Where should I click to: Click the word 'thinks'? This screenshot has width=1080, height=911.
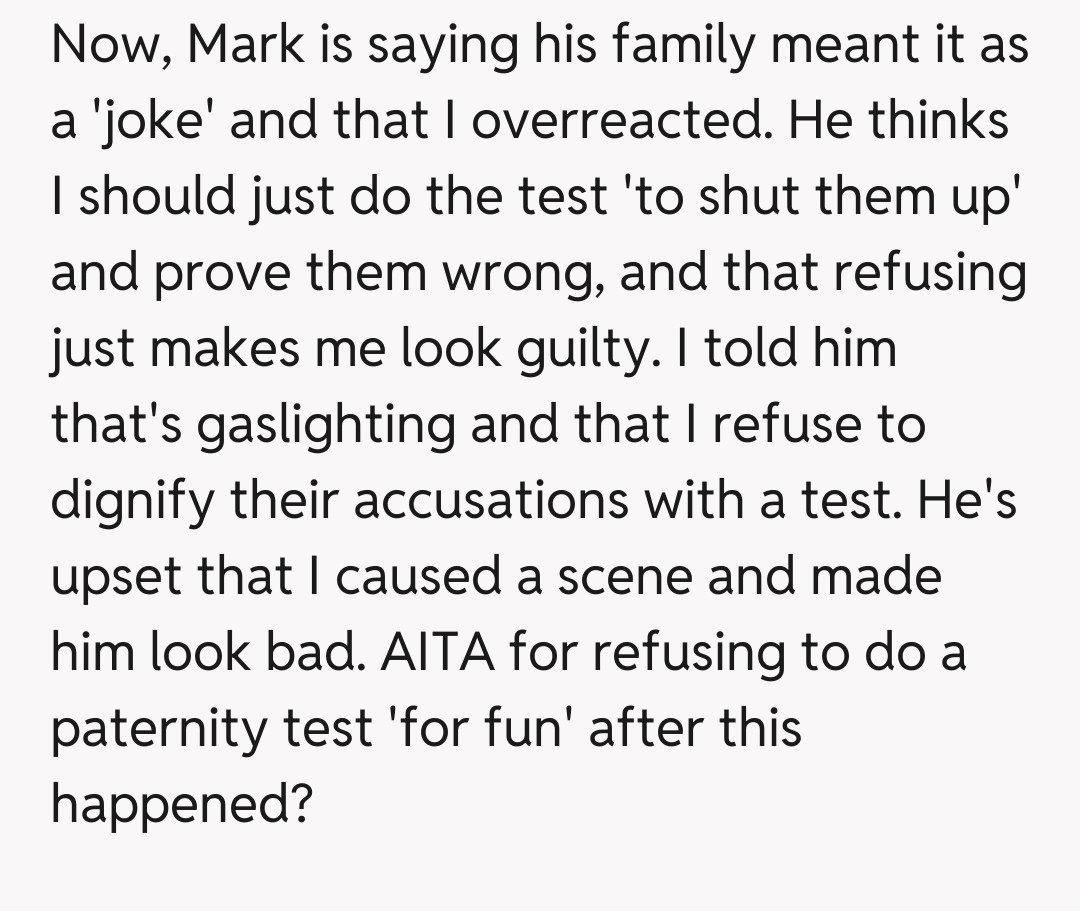point(939,123)
